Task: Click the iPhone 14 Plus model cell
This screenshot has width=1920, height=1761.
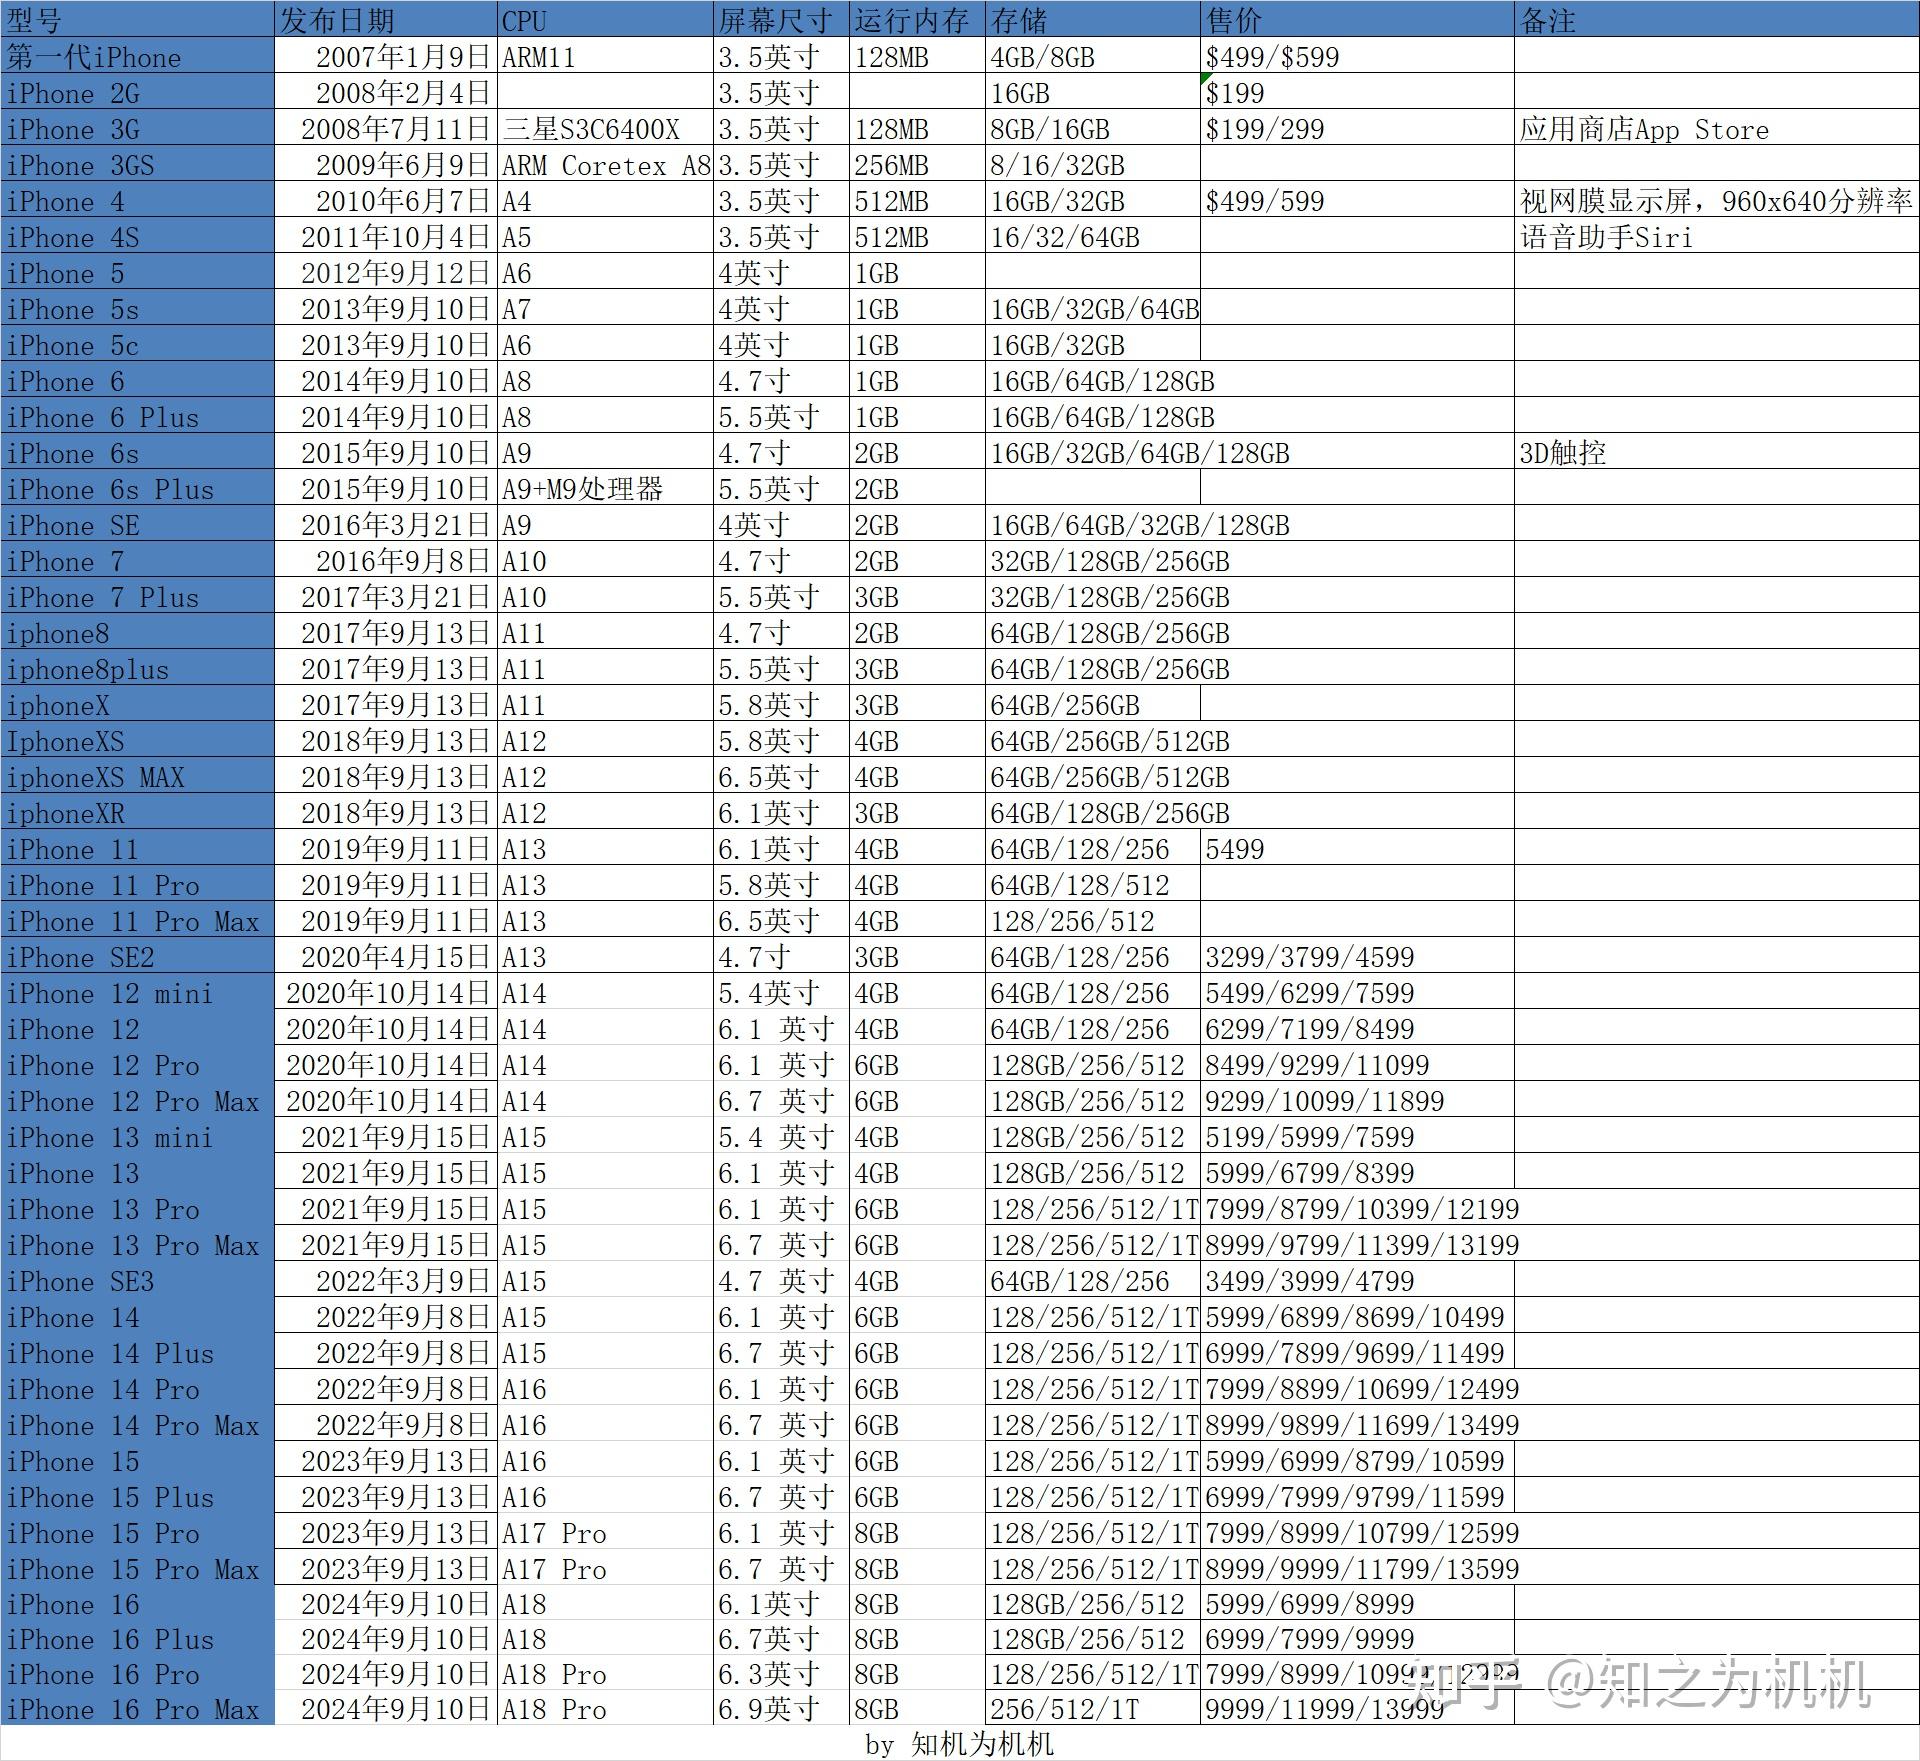Action: coord(138,1353)
